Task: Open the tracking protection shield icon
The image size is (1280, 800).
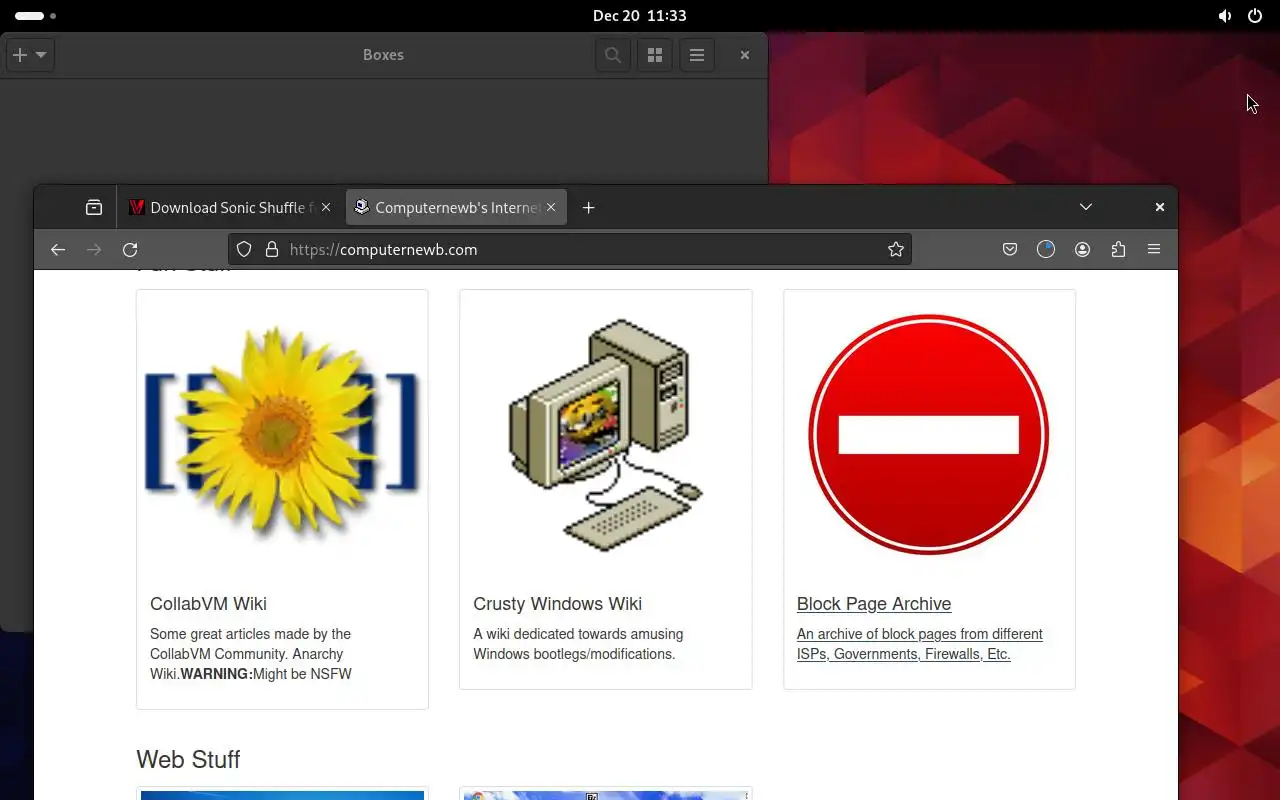Action: (244, 250)
